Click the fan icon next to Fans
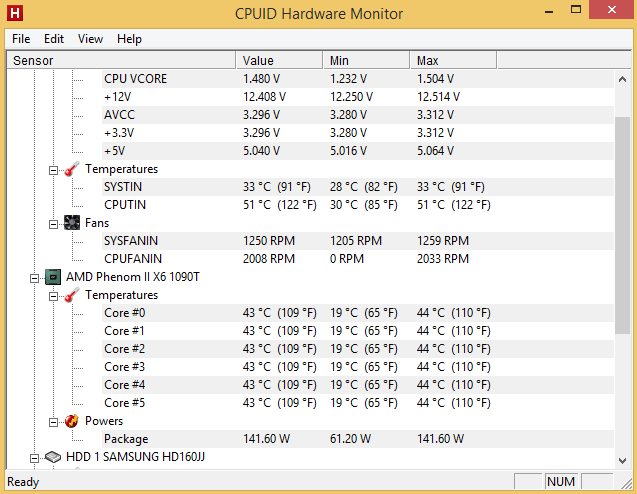 pyautogui.click(x=72, y=223)
